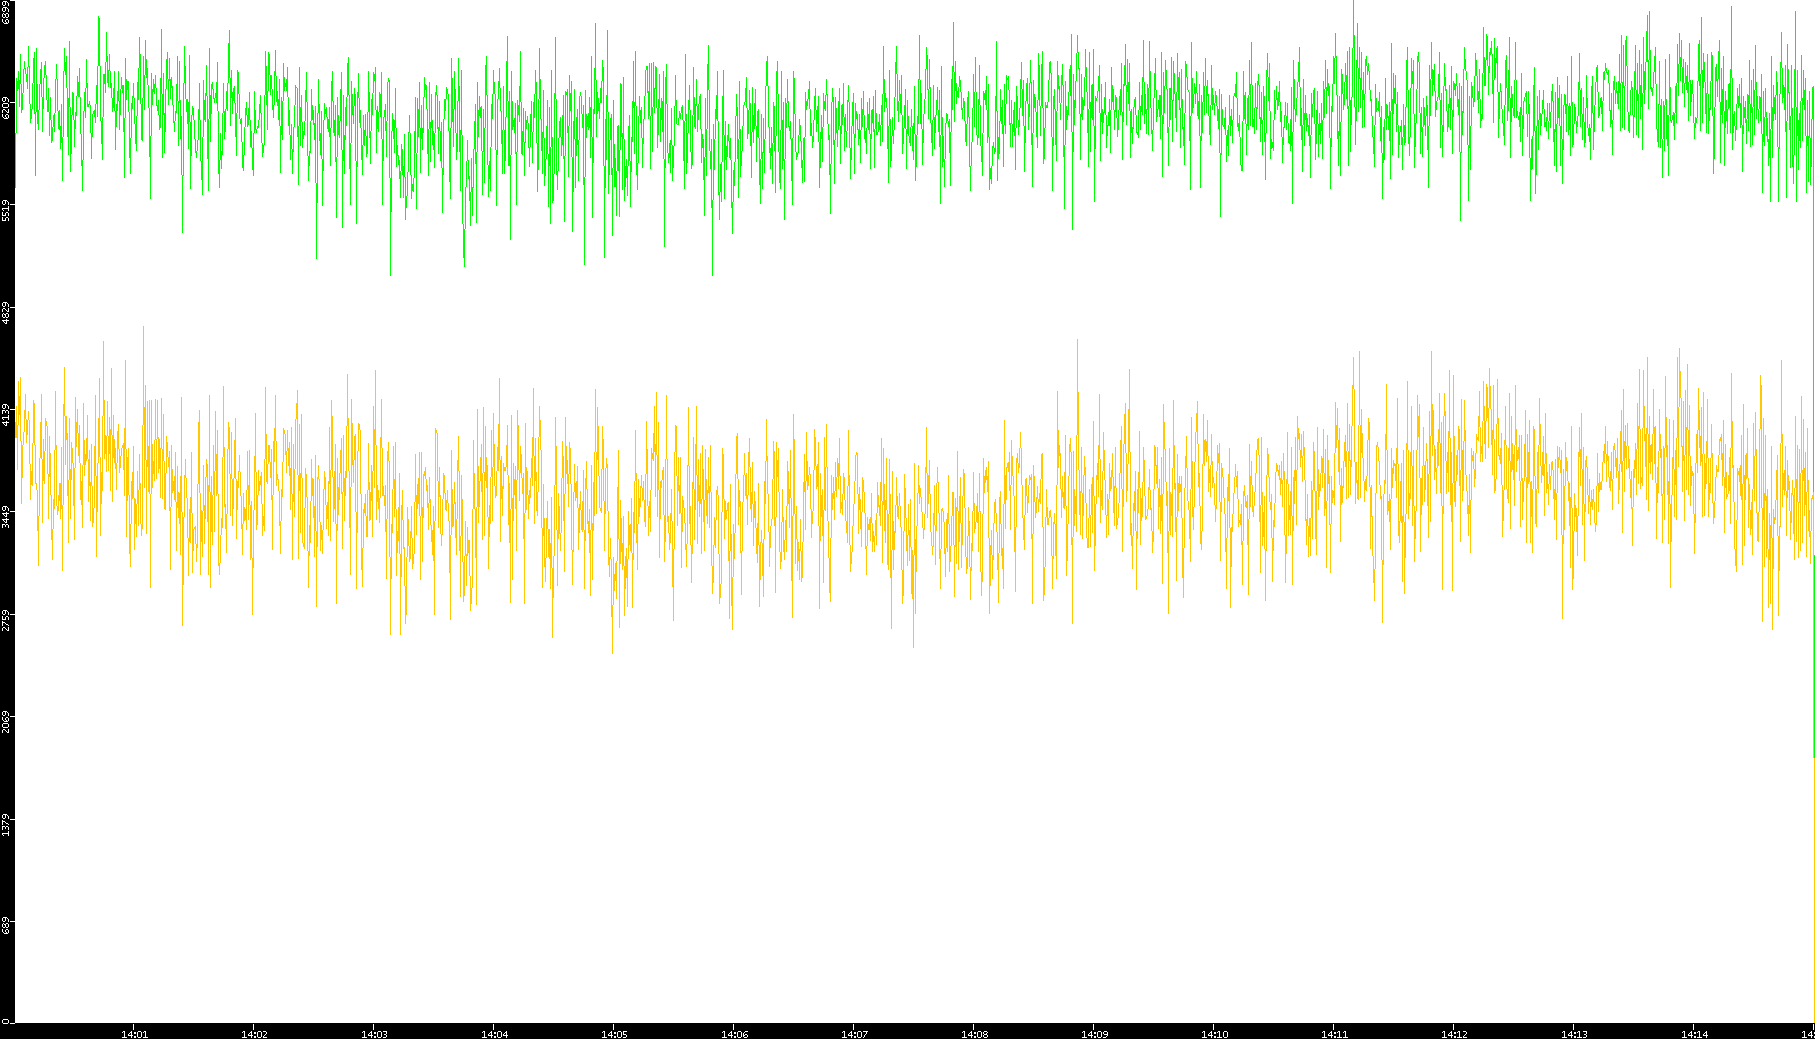Click the 6899 value axis label

pos(6,12)
